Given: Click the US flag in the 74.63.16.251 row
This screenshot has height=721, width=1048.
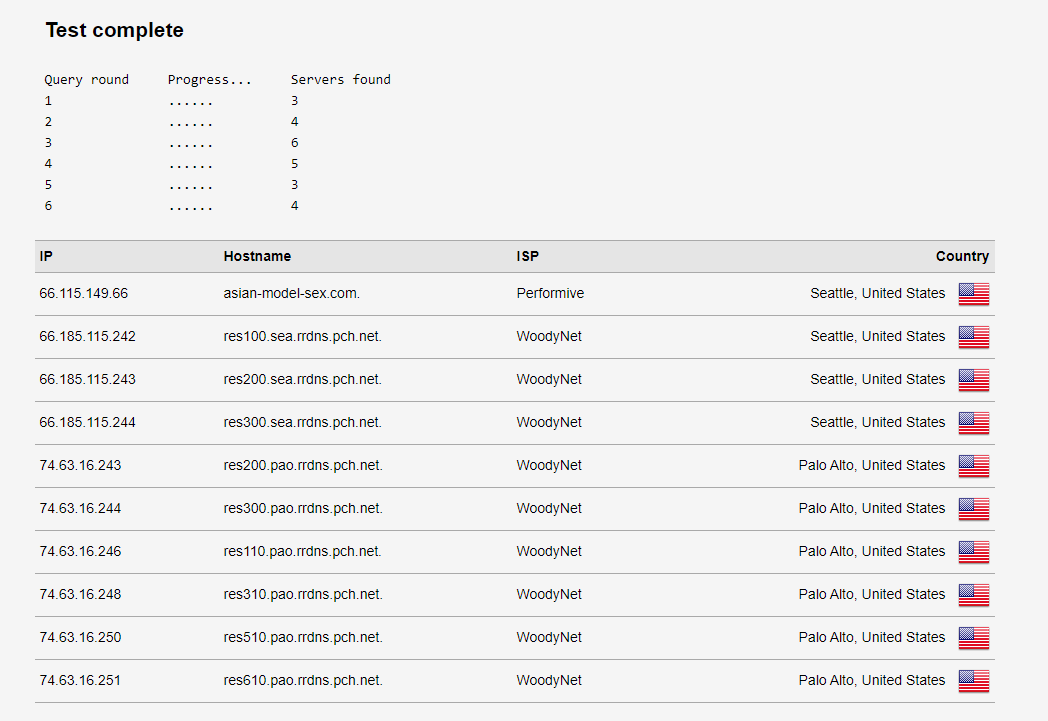Looking at the screenshot, I should tap(974, 681).
